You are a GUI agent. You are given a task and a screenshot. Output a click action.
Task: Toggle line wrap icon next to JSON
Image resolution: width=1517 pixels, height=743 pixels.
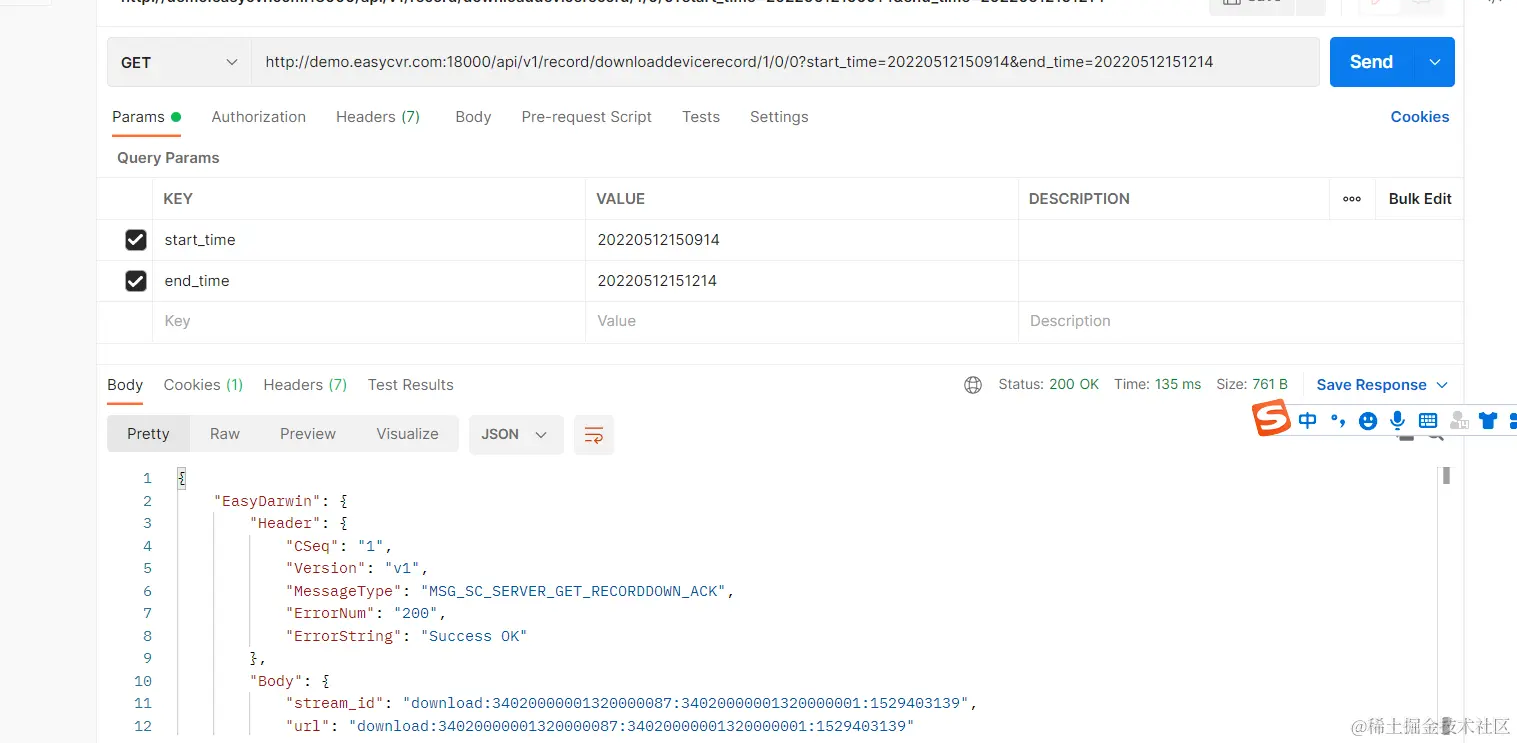click(x=594, y=435)
